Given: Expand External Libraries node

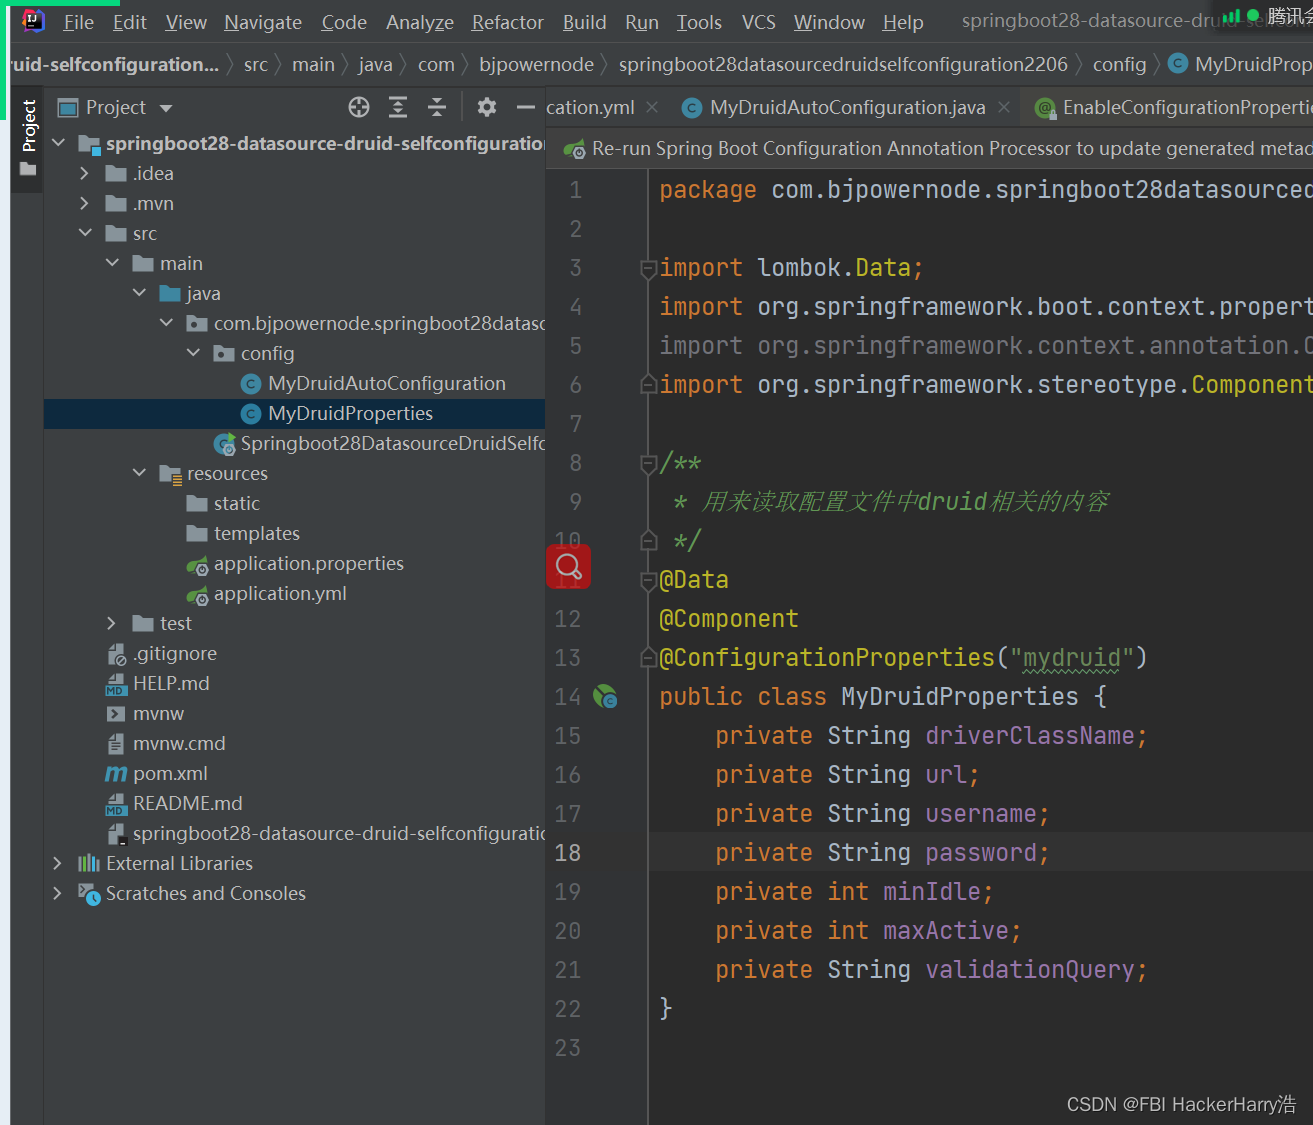Looking at the screenshot, I should [x=58, y=863].
